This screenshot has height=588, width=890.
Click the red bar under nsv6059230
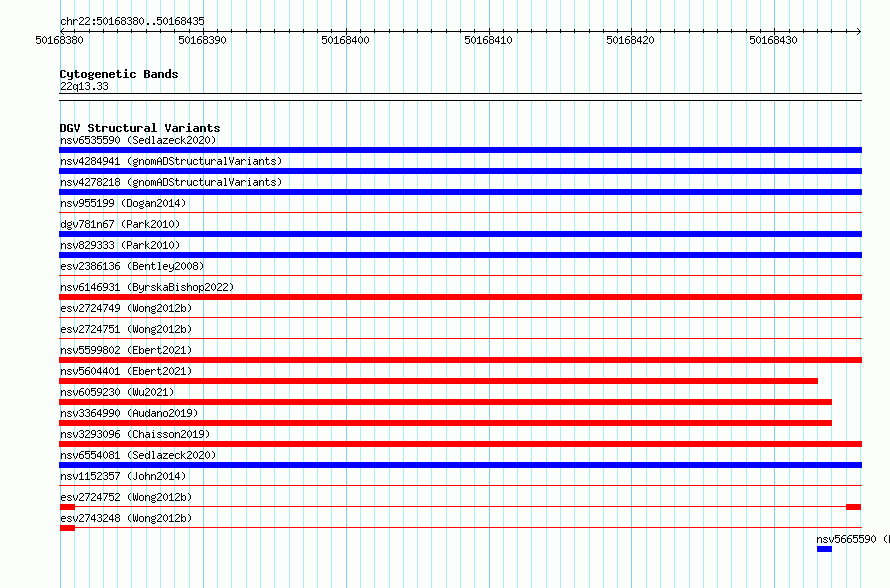click(x=446, y=402)
